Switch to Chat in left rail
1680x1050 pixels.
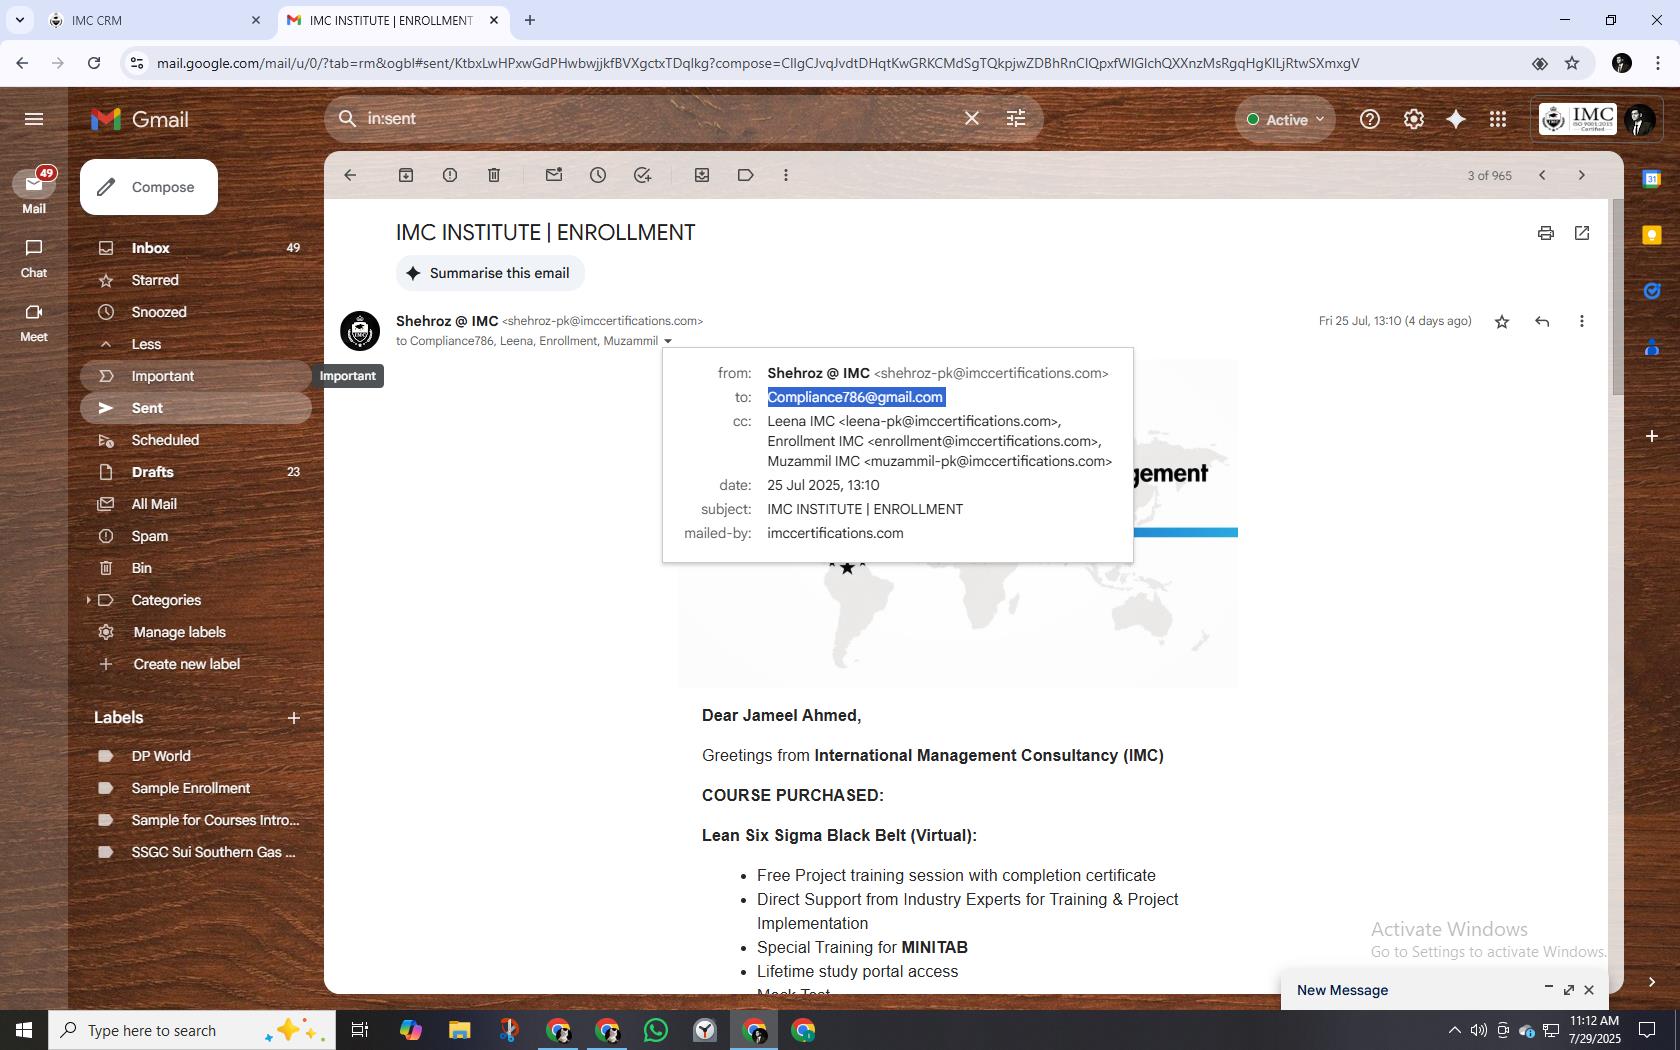pos(34,258)
